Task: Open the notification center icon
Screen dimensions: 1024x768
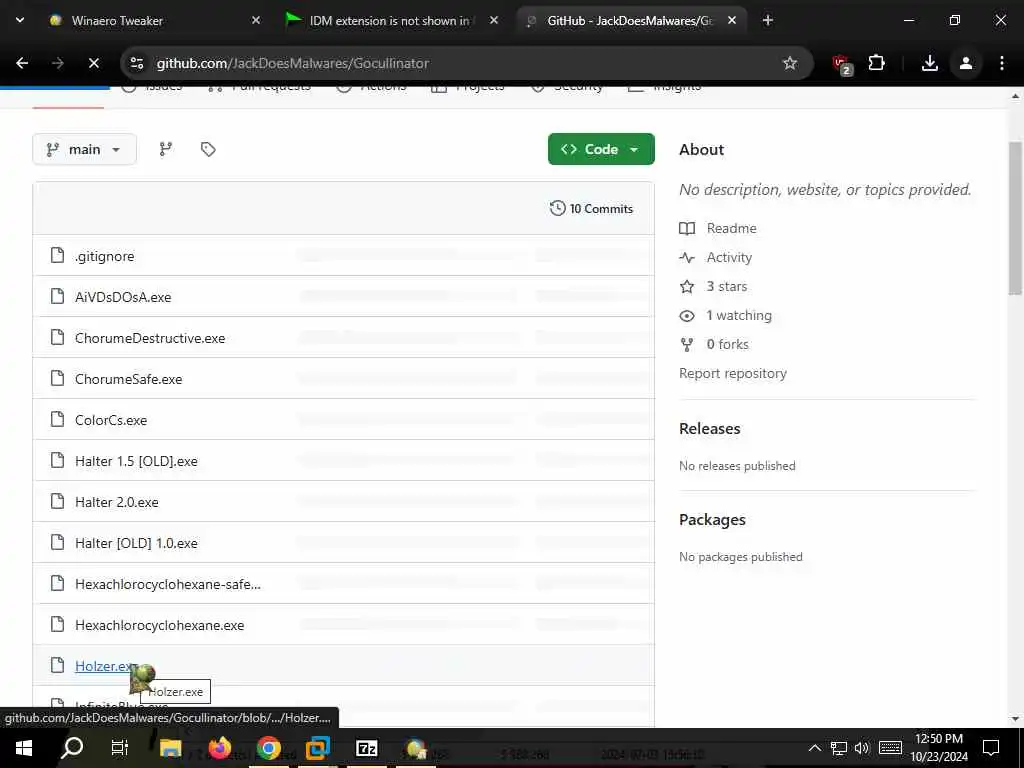Action: pyautogui.click(x=991, y=748)
